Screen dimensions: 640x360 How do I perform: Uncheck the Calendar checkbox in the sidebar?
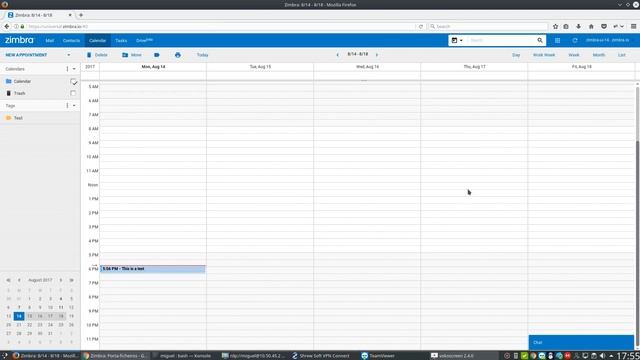coord(73,82)
